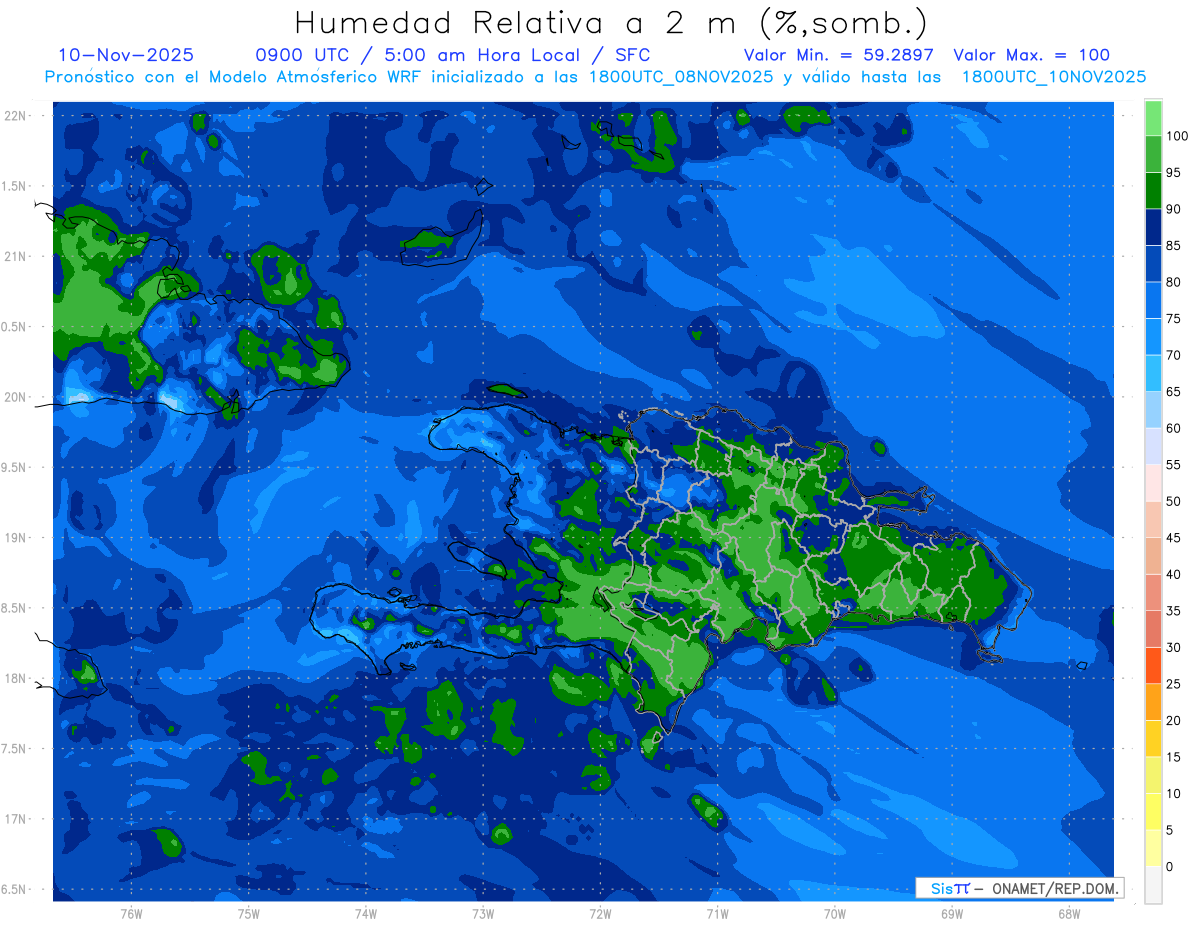Click the "69W" longitude label

click(x=952, y=913)
